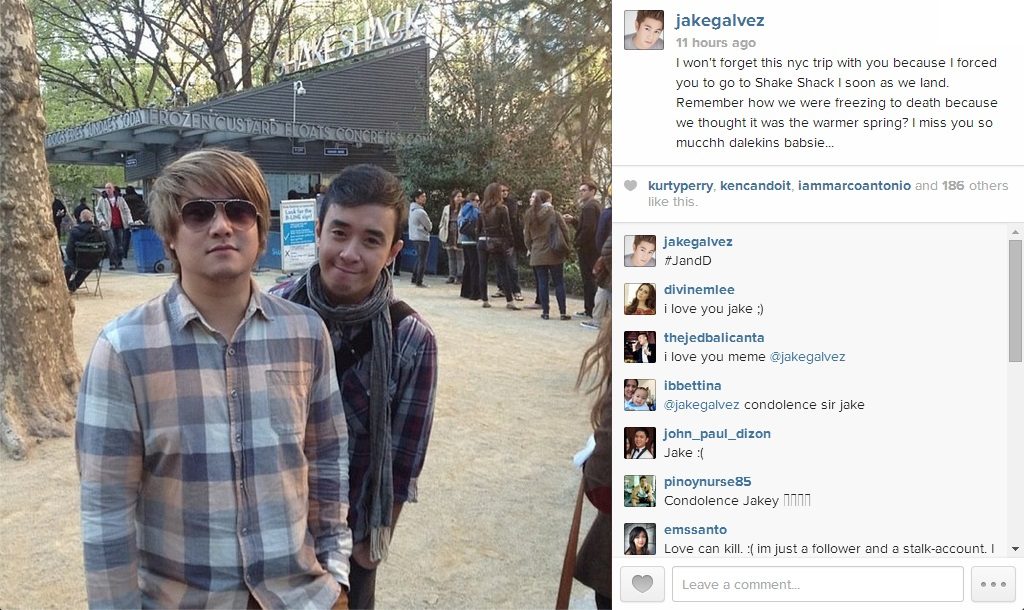Open thejedbalicanta's commenter avatar

coord(639,347)
